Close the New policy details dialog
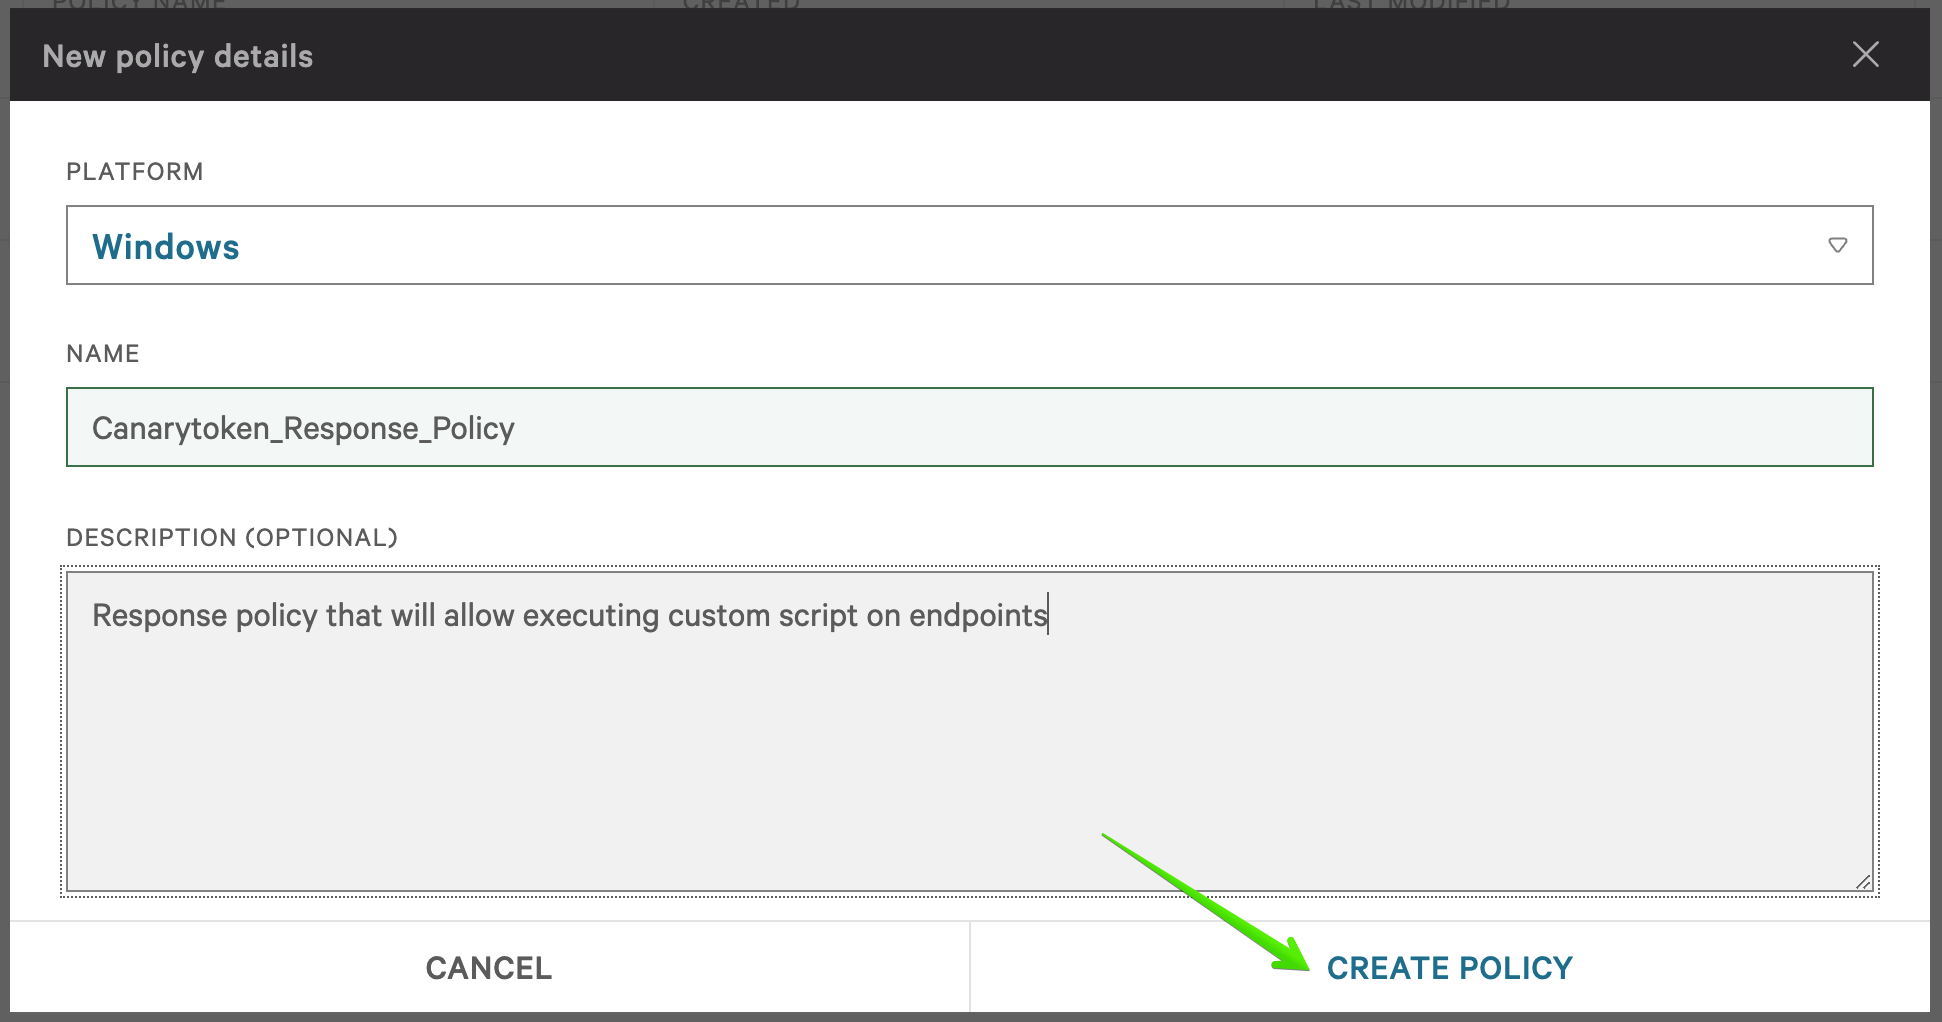 [x=1865, y=55]
